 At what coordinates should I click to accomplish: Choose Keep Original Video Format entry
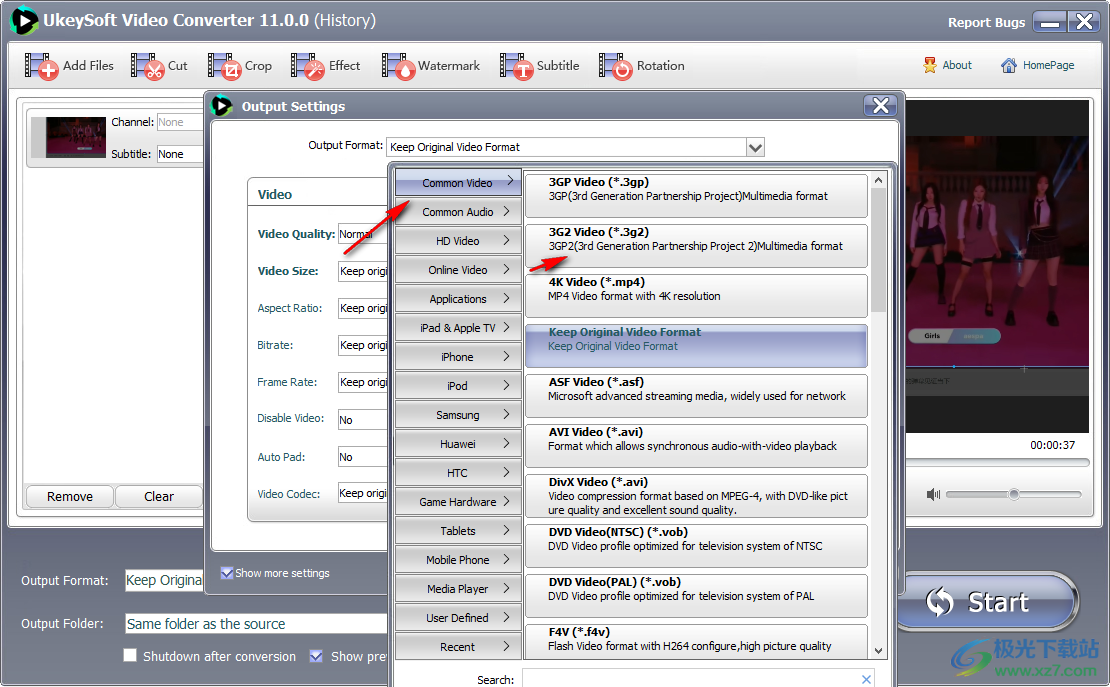[x=697, y=346]
